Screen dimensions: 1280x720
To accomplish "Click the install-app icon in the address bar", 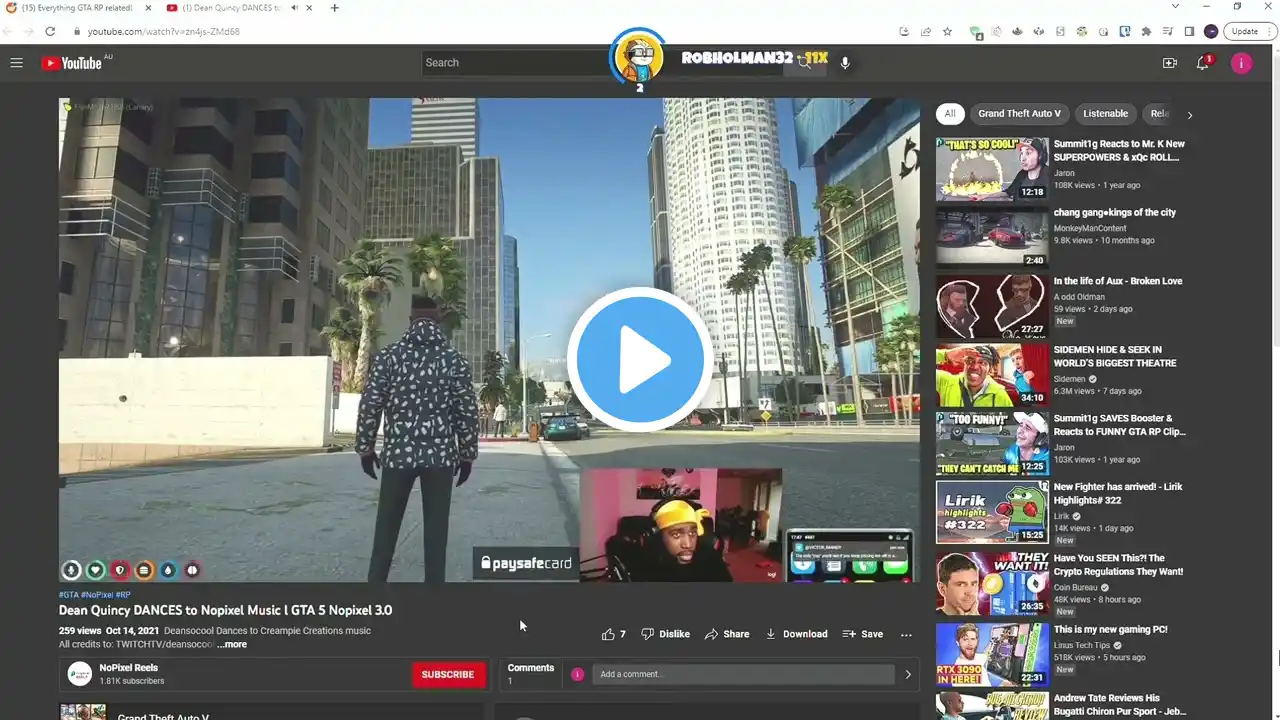I will pyautogui.click(x=904, y=31).
